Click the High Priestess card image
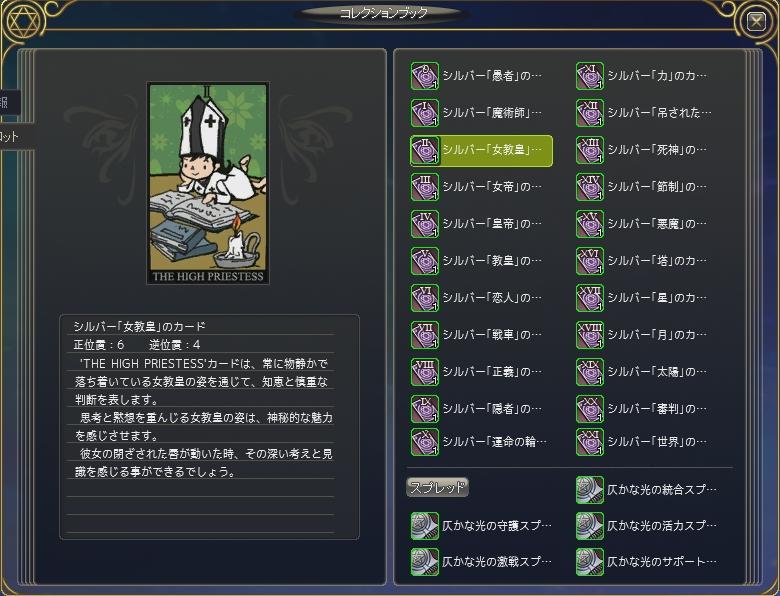The width and height of the screenshot is (780, 596). pyautogui.click(x=208, y=183)
